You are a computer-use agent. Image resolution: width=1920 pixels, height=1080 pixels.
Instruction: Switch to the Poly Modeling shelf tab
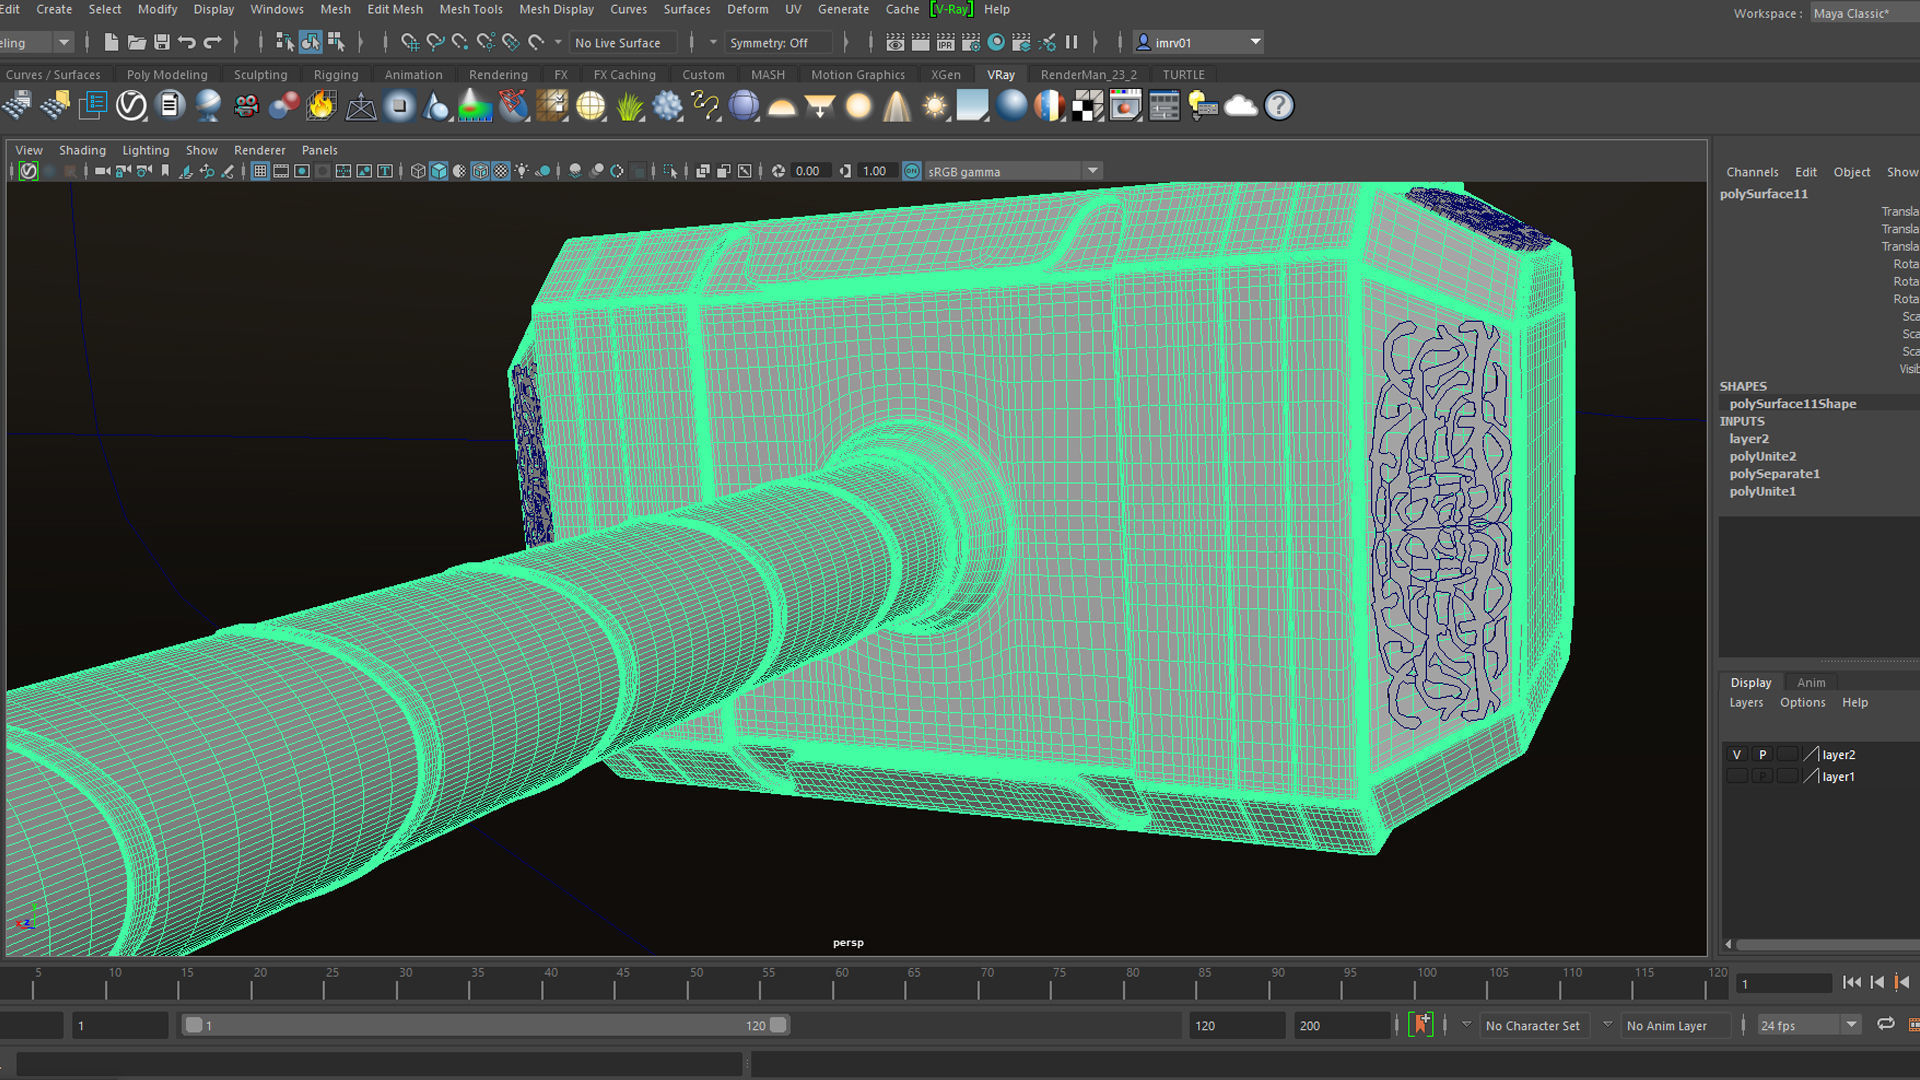pyautogui.click(x=167, y=74)
